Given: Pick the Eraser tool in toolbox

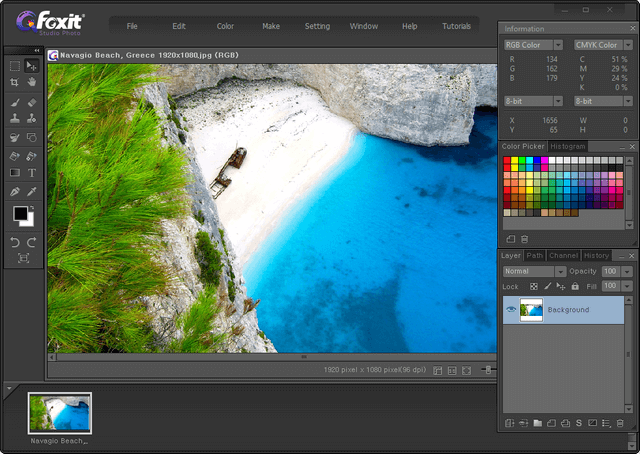Looking at the screenshot, I should tap(32, 101).
